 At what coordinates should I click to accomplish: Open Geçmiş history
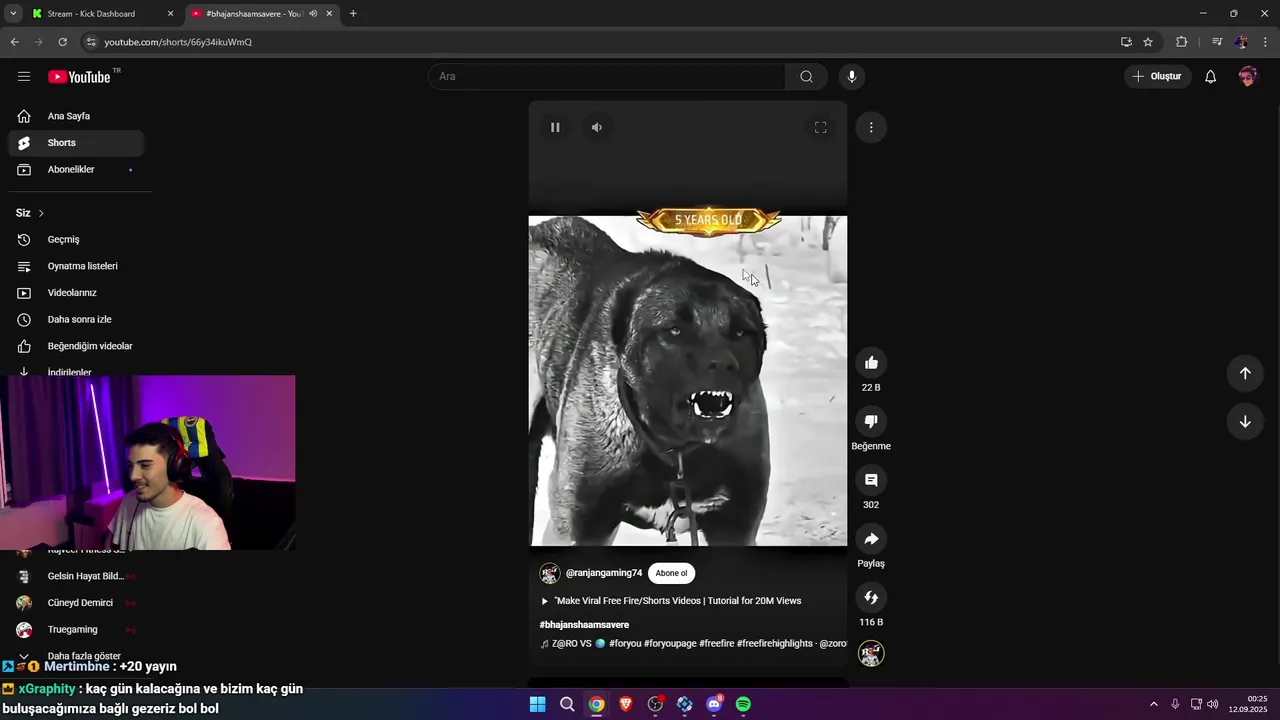76,239
